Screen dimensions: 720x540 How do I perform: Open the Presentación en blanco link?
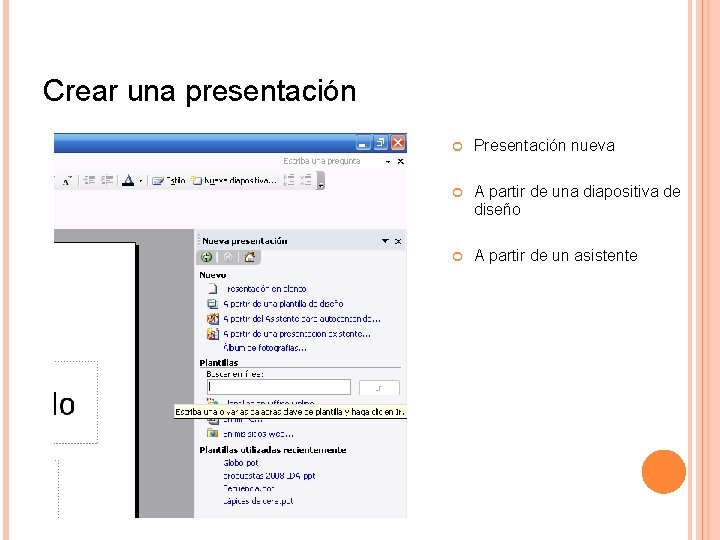coord(266,289)
